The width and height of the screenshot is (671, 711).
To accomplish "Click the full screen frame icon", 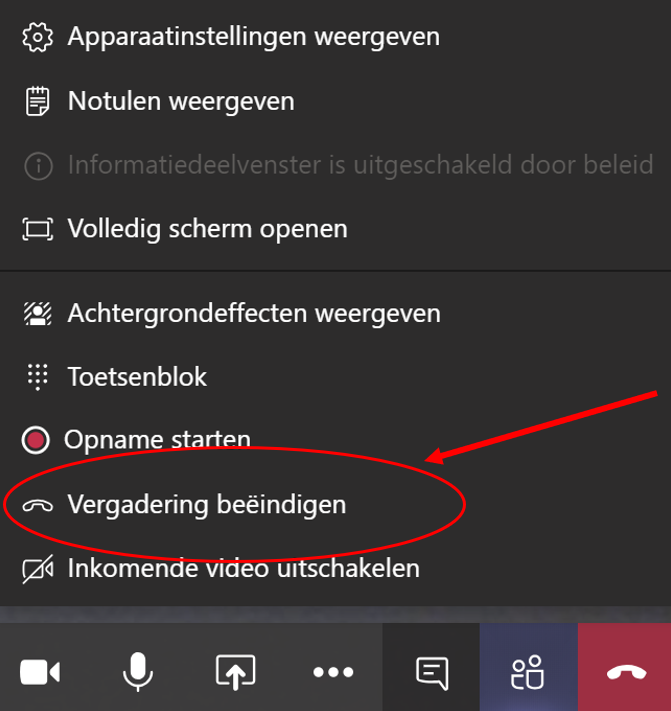I will coord(38,229).
